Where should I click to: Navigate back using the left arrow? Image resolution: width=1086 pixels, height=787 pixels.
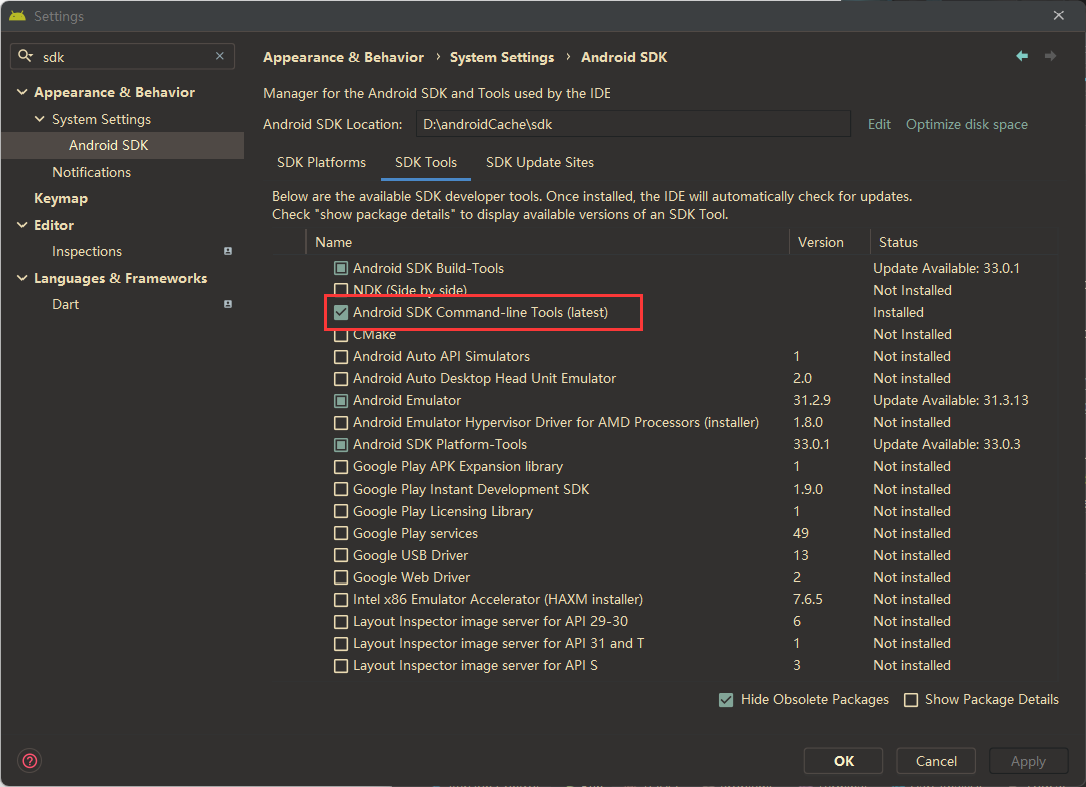(1021, 57)
